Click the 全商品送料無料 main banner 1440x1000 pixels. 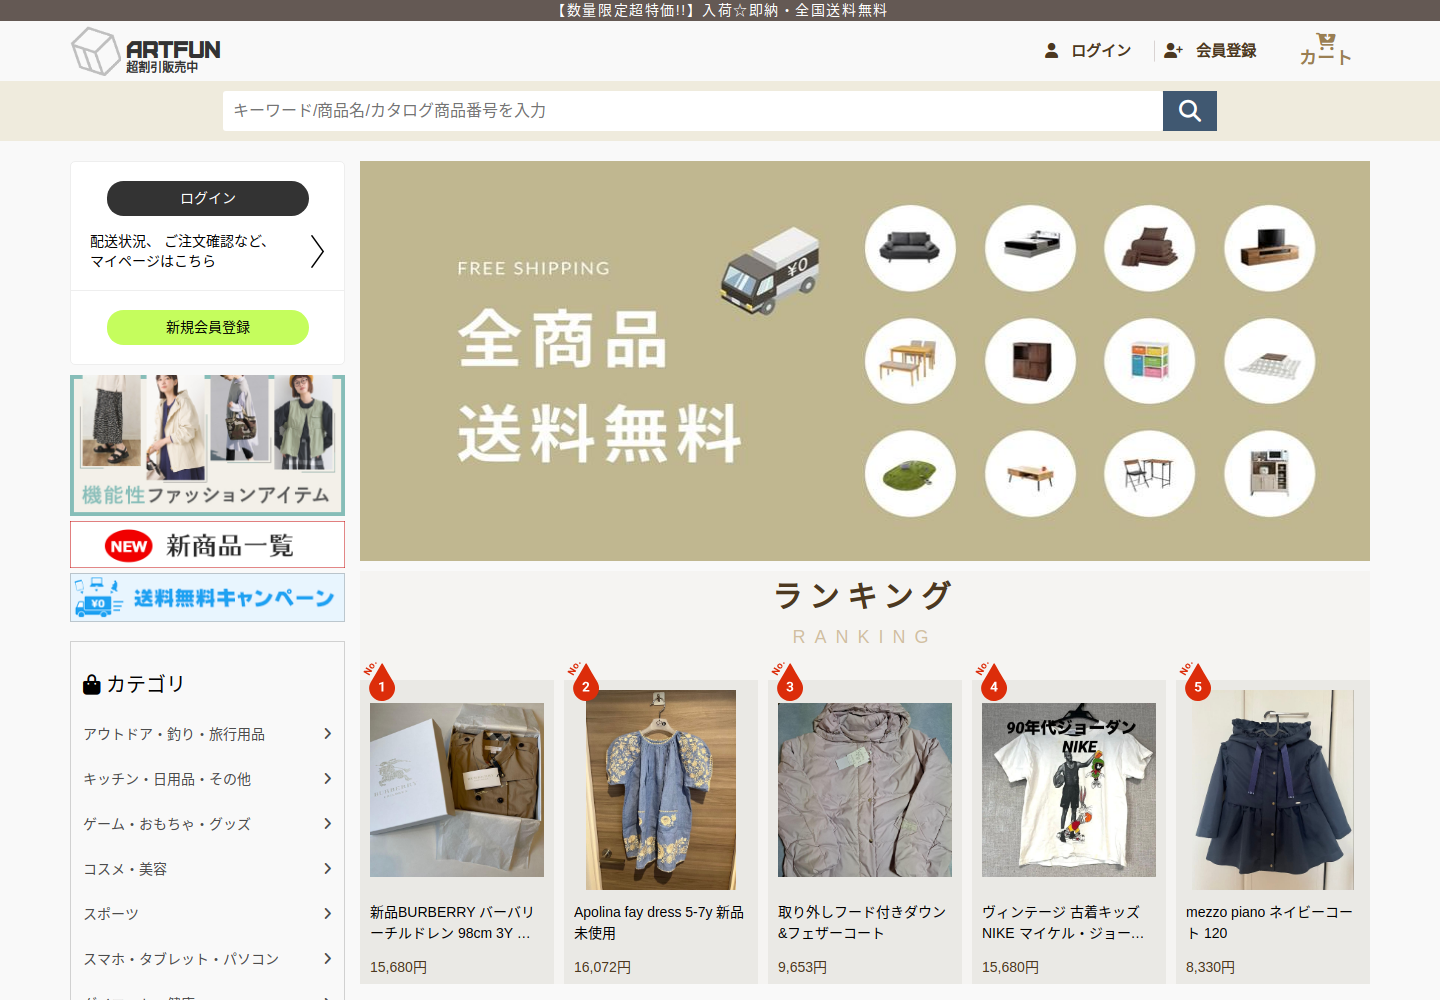pos(865,361)
